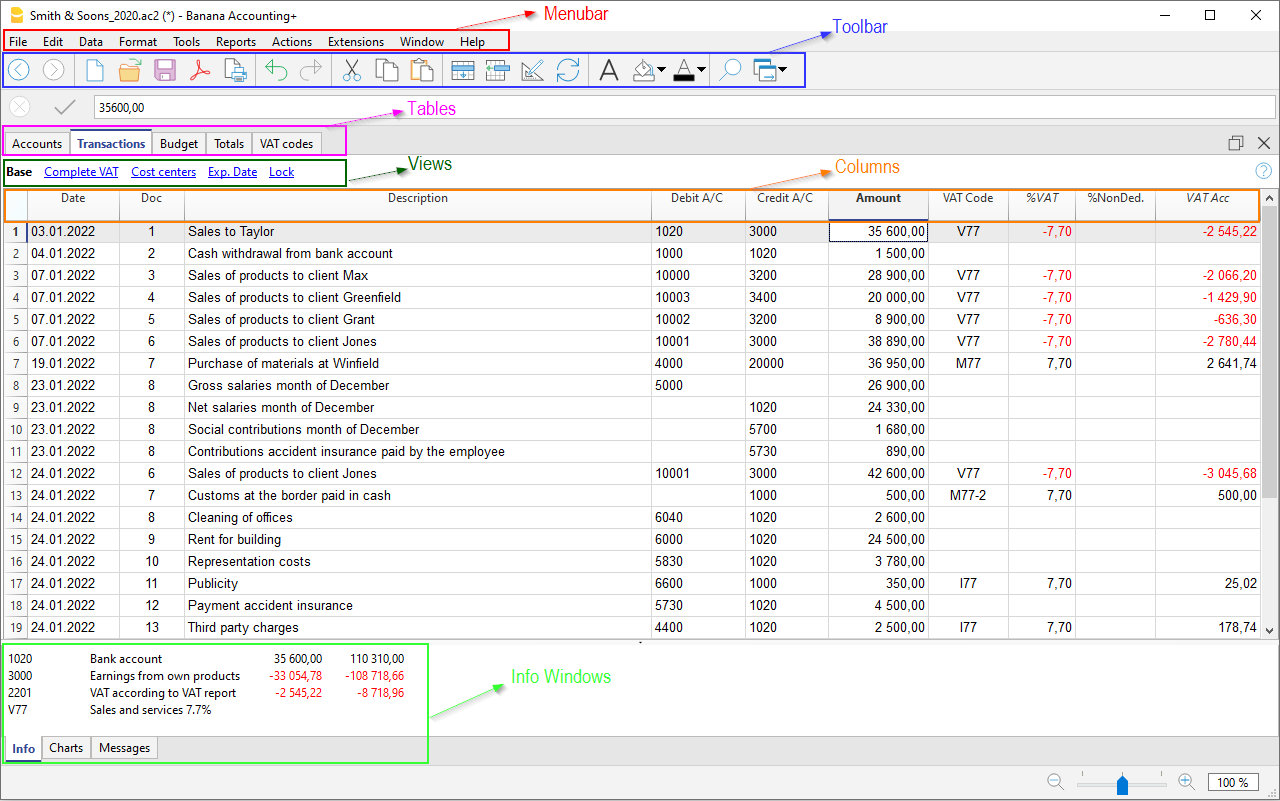This screenshot has width=1280, height=801.
Task: Switch to the VAT codes table tab
Action: pyautogui.click(x=286, y=144)
